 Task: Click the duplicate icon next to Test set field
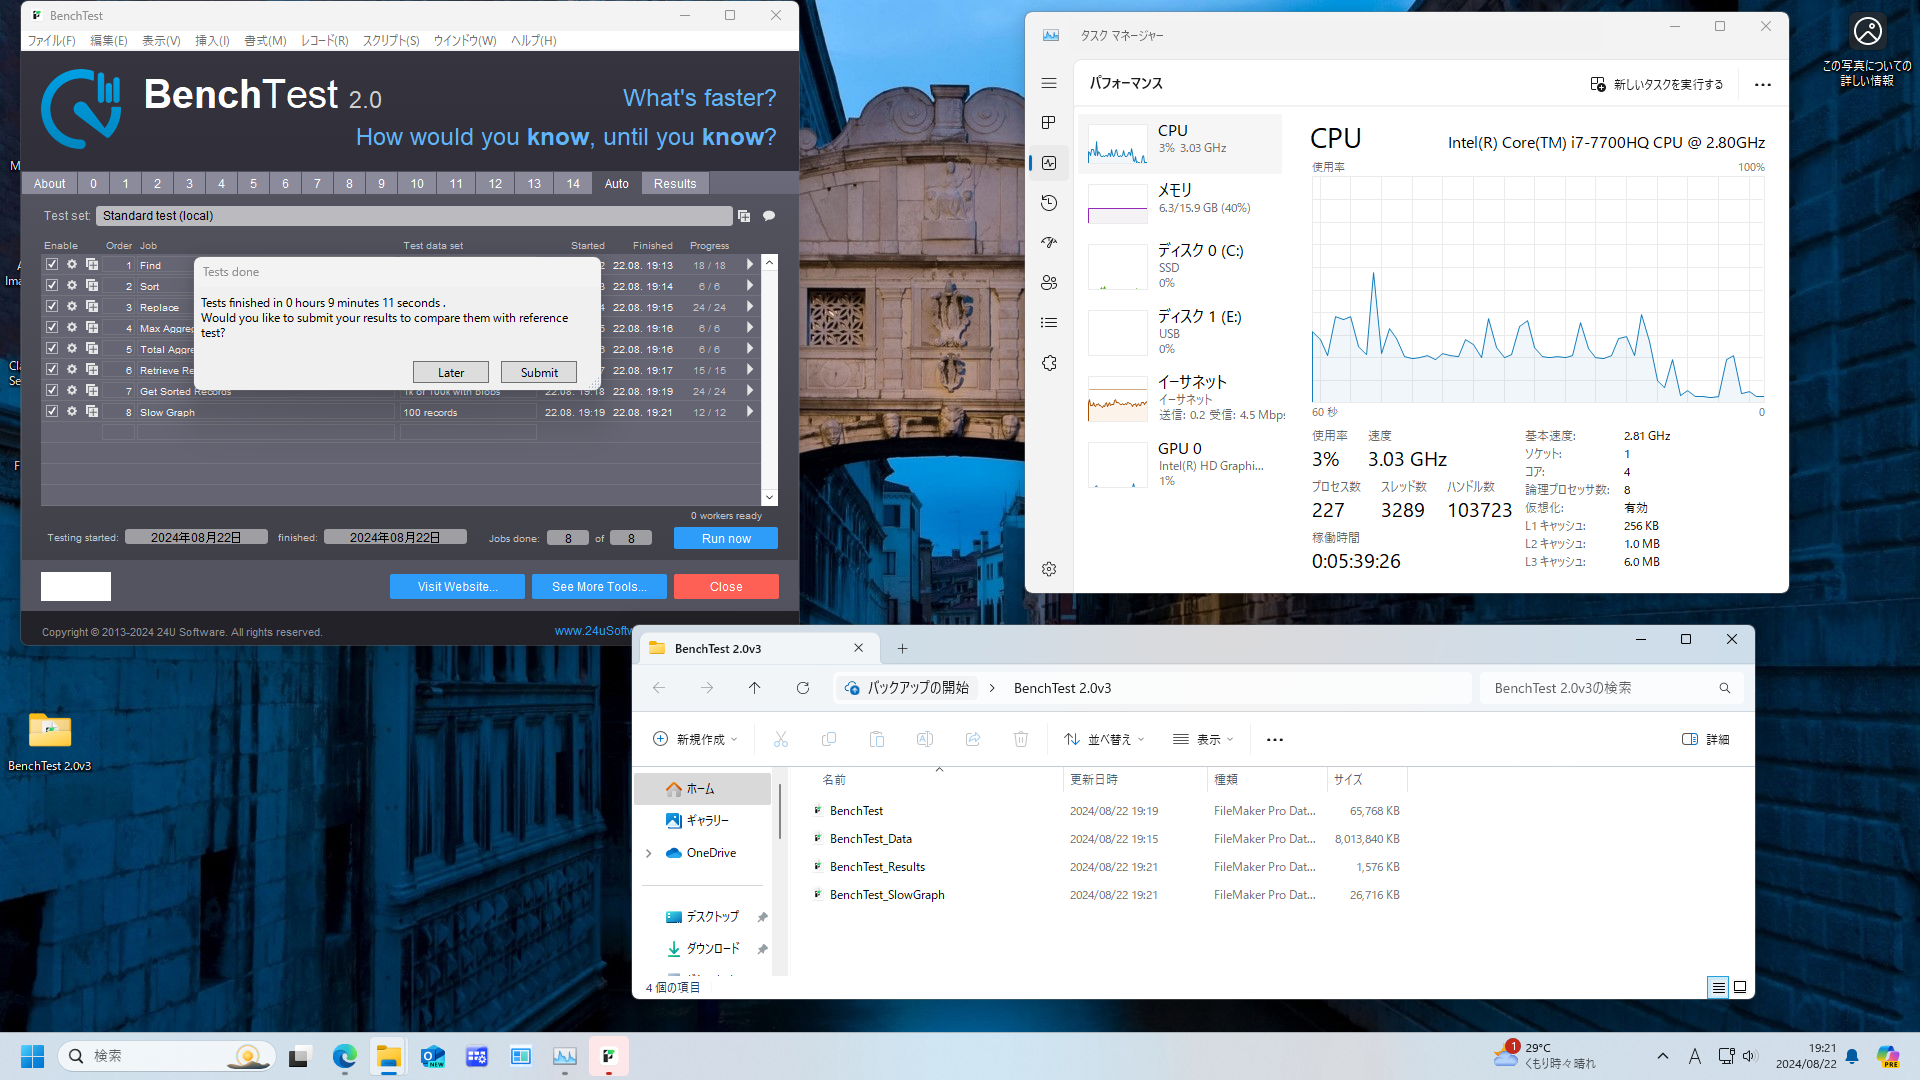(x=744, y=216)
